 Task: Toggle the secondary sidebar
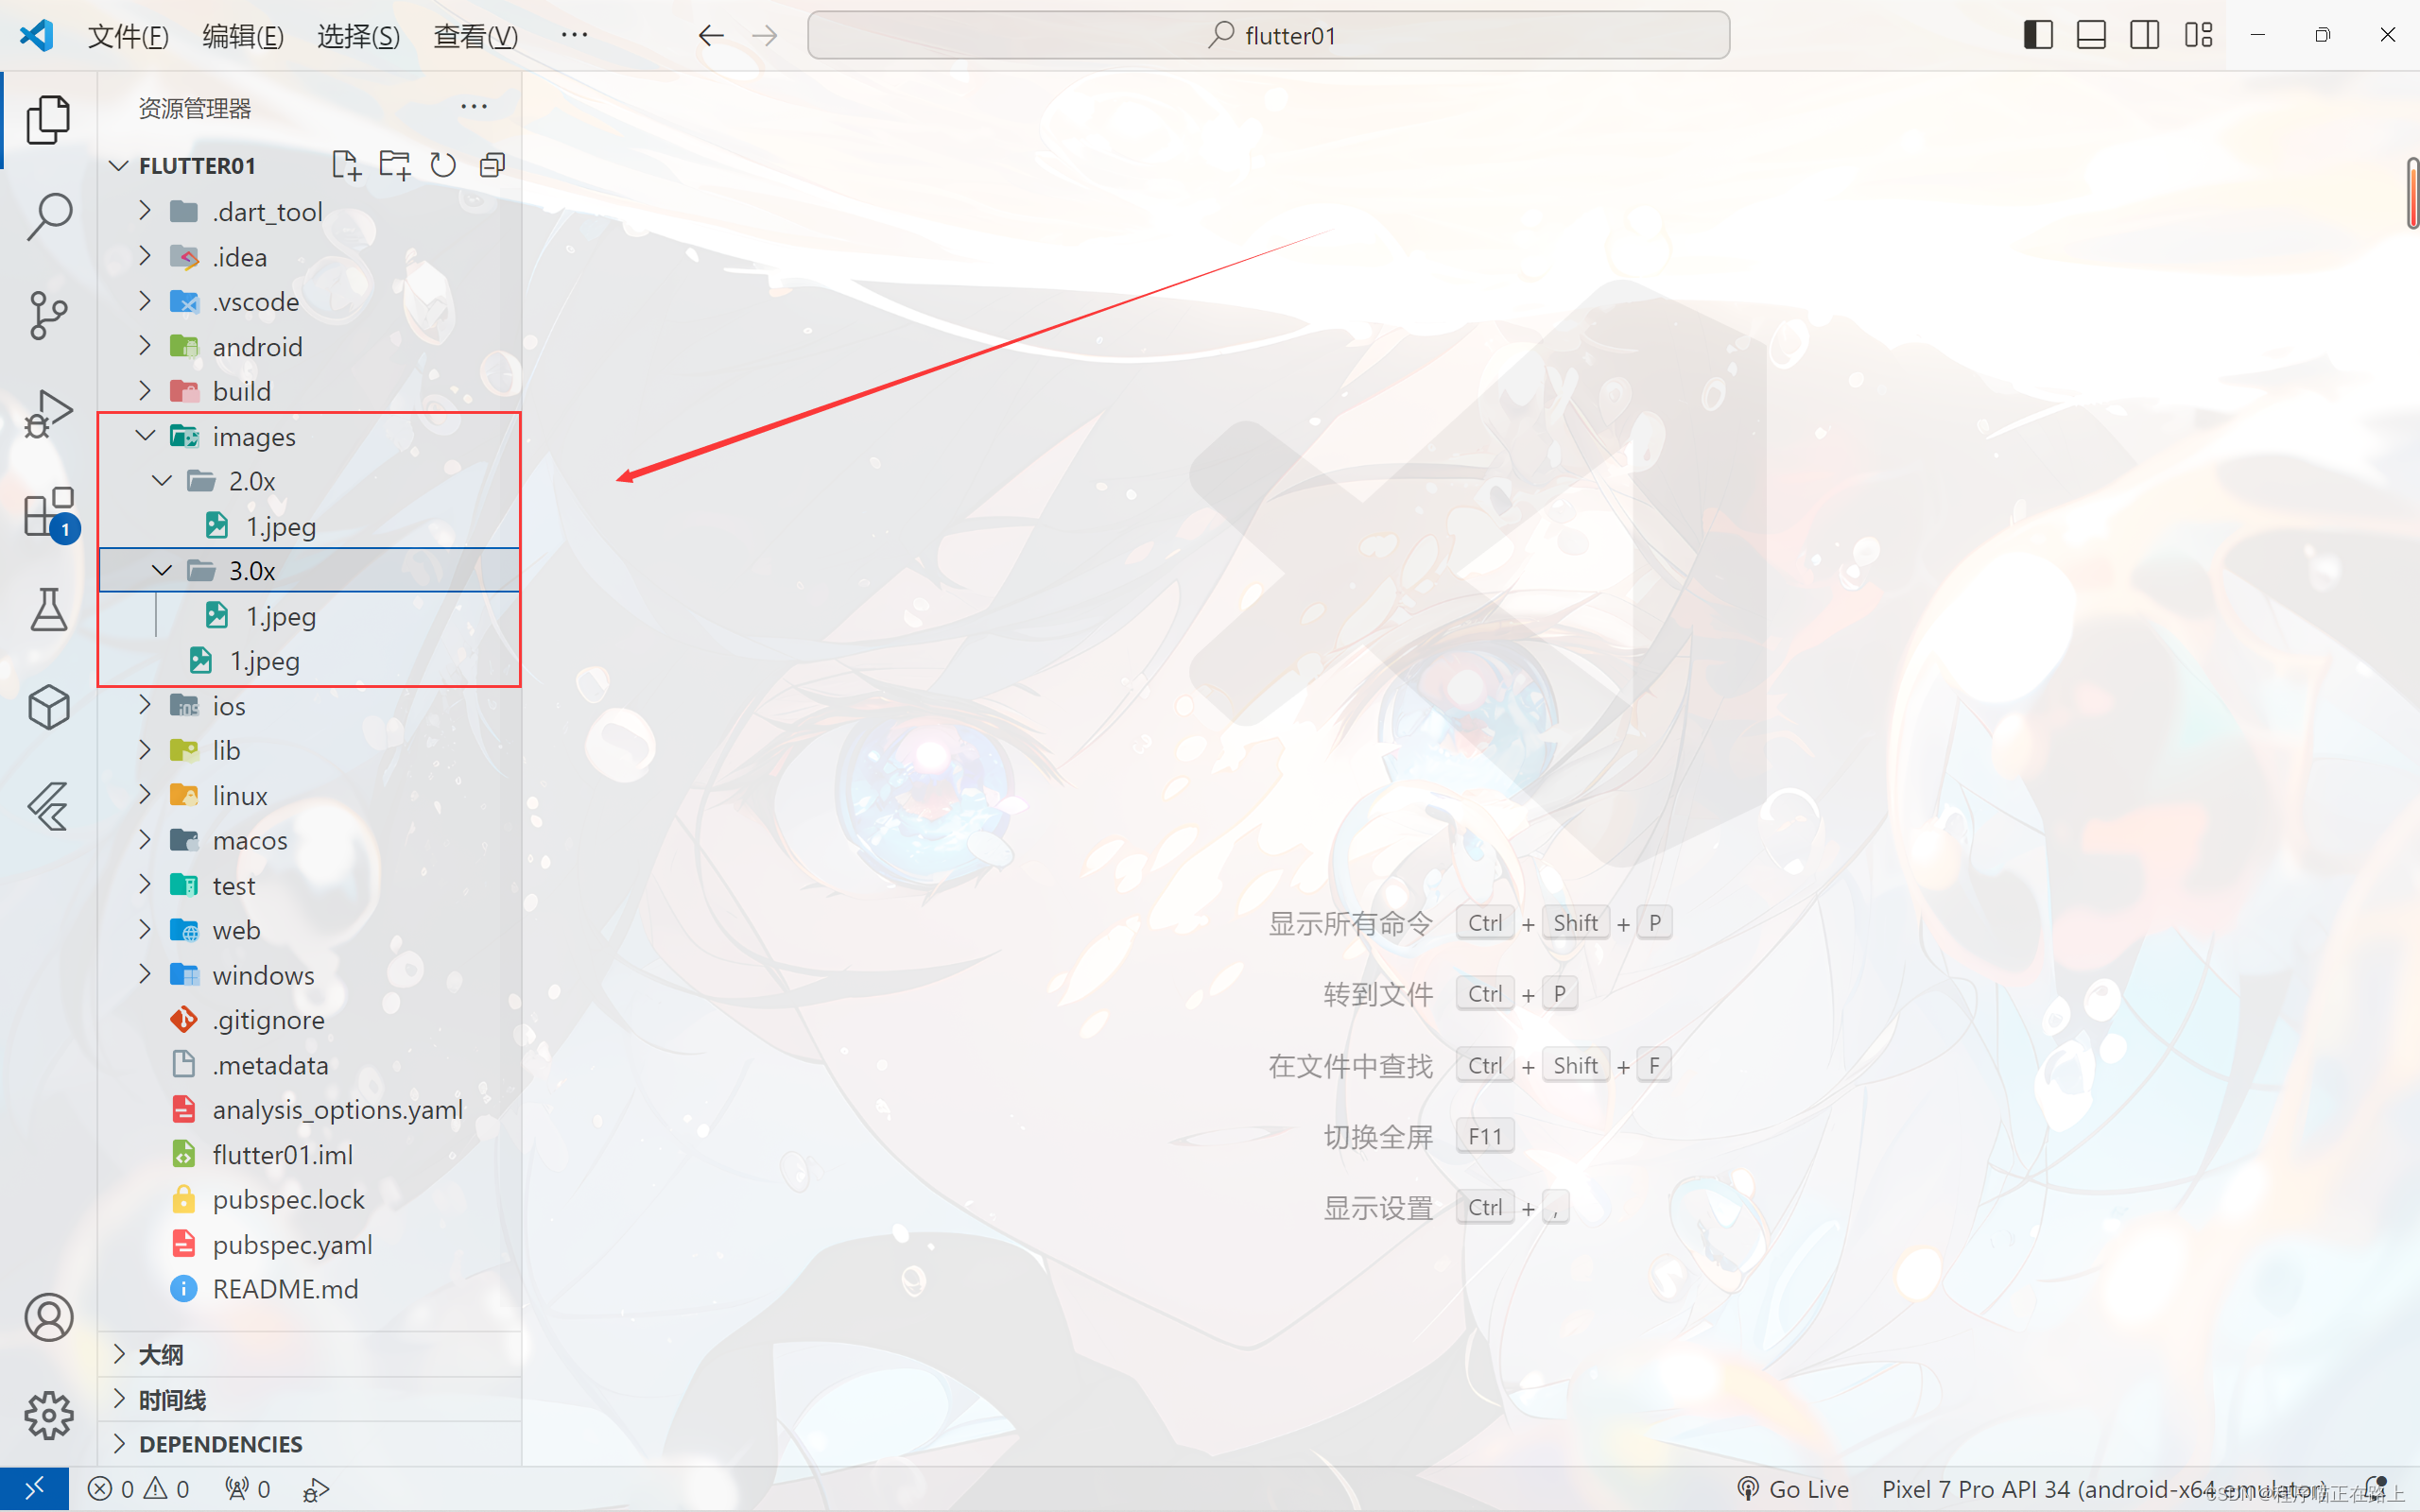[x=2145, y=34]
